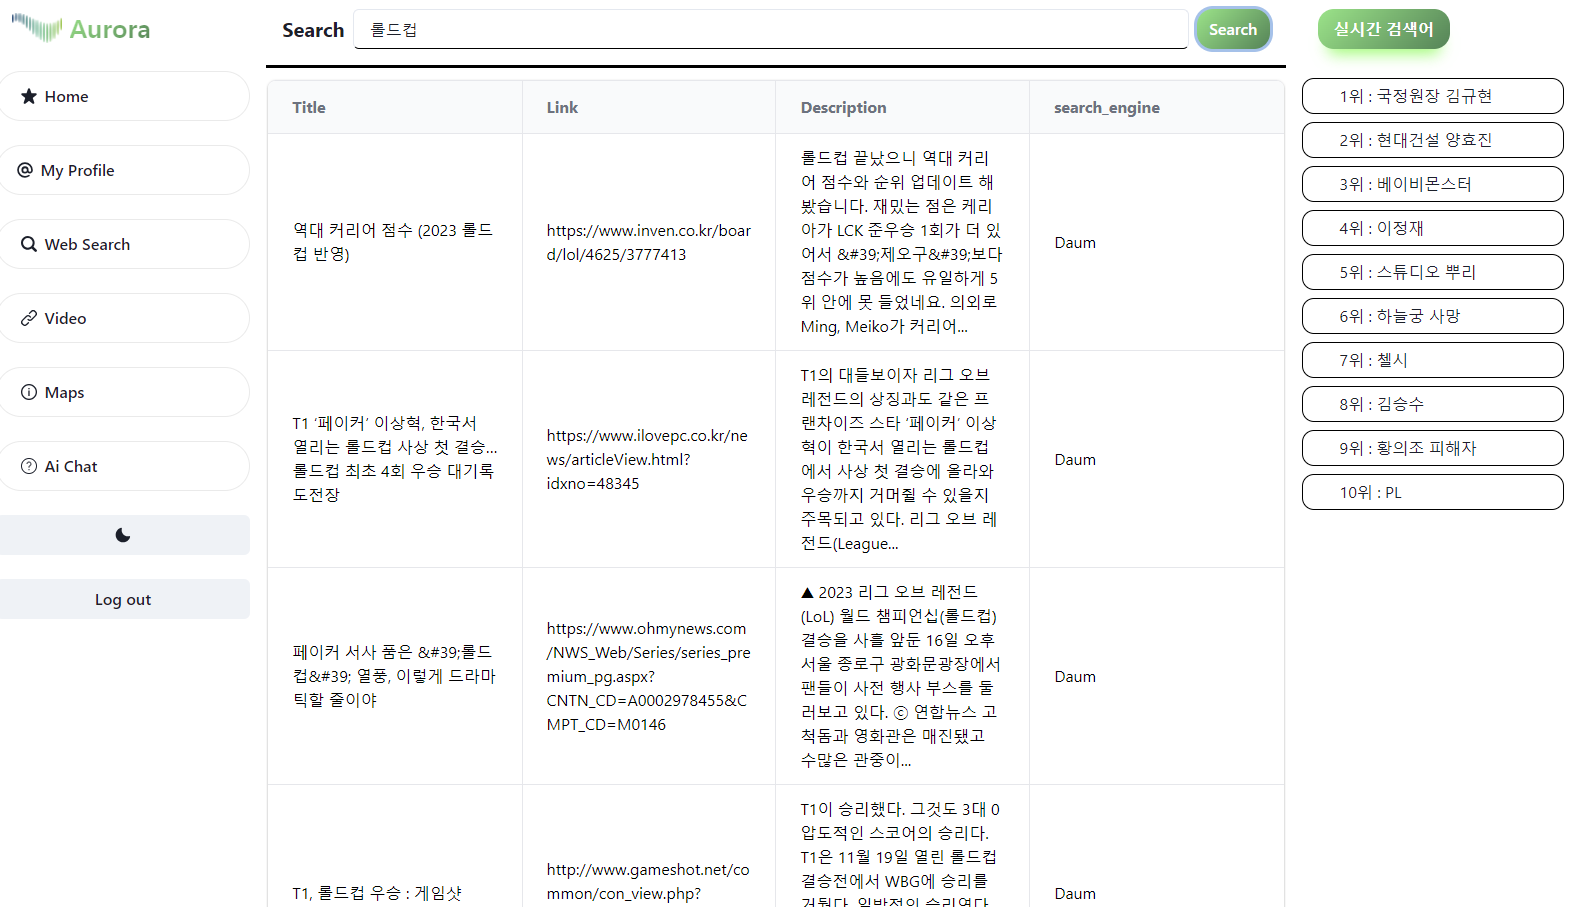Screen dimensions: 1590x907
Task: Click the Search label beside the input
Action: point(313,30)
